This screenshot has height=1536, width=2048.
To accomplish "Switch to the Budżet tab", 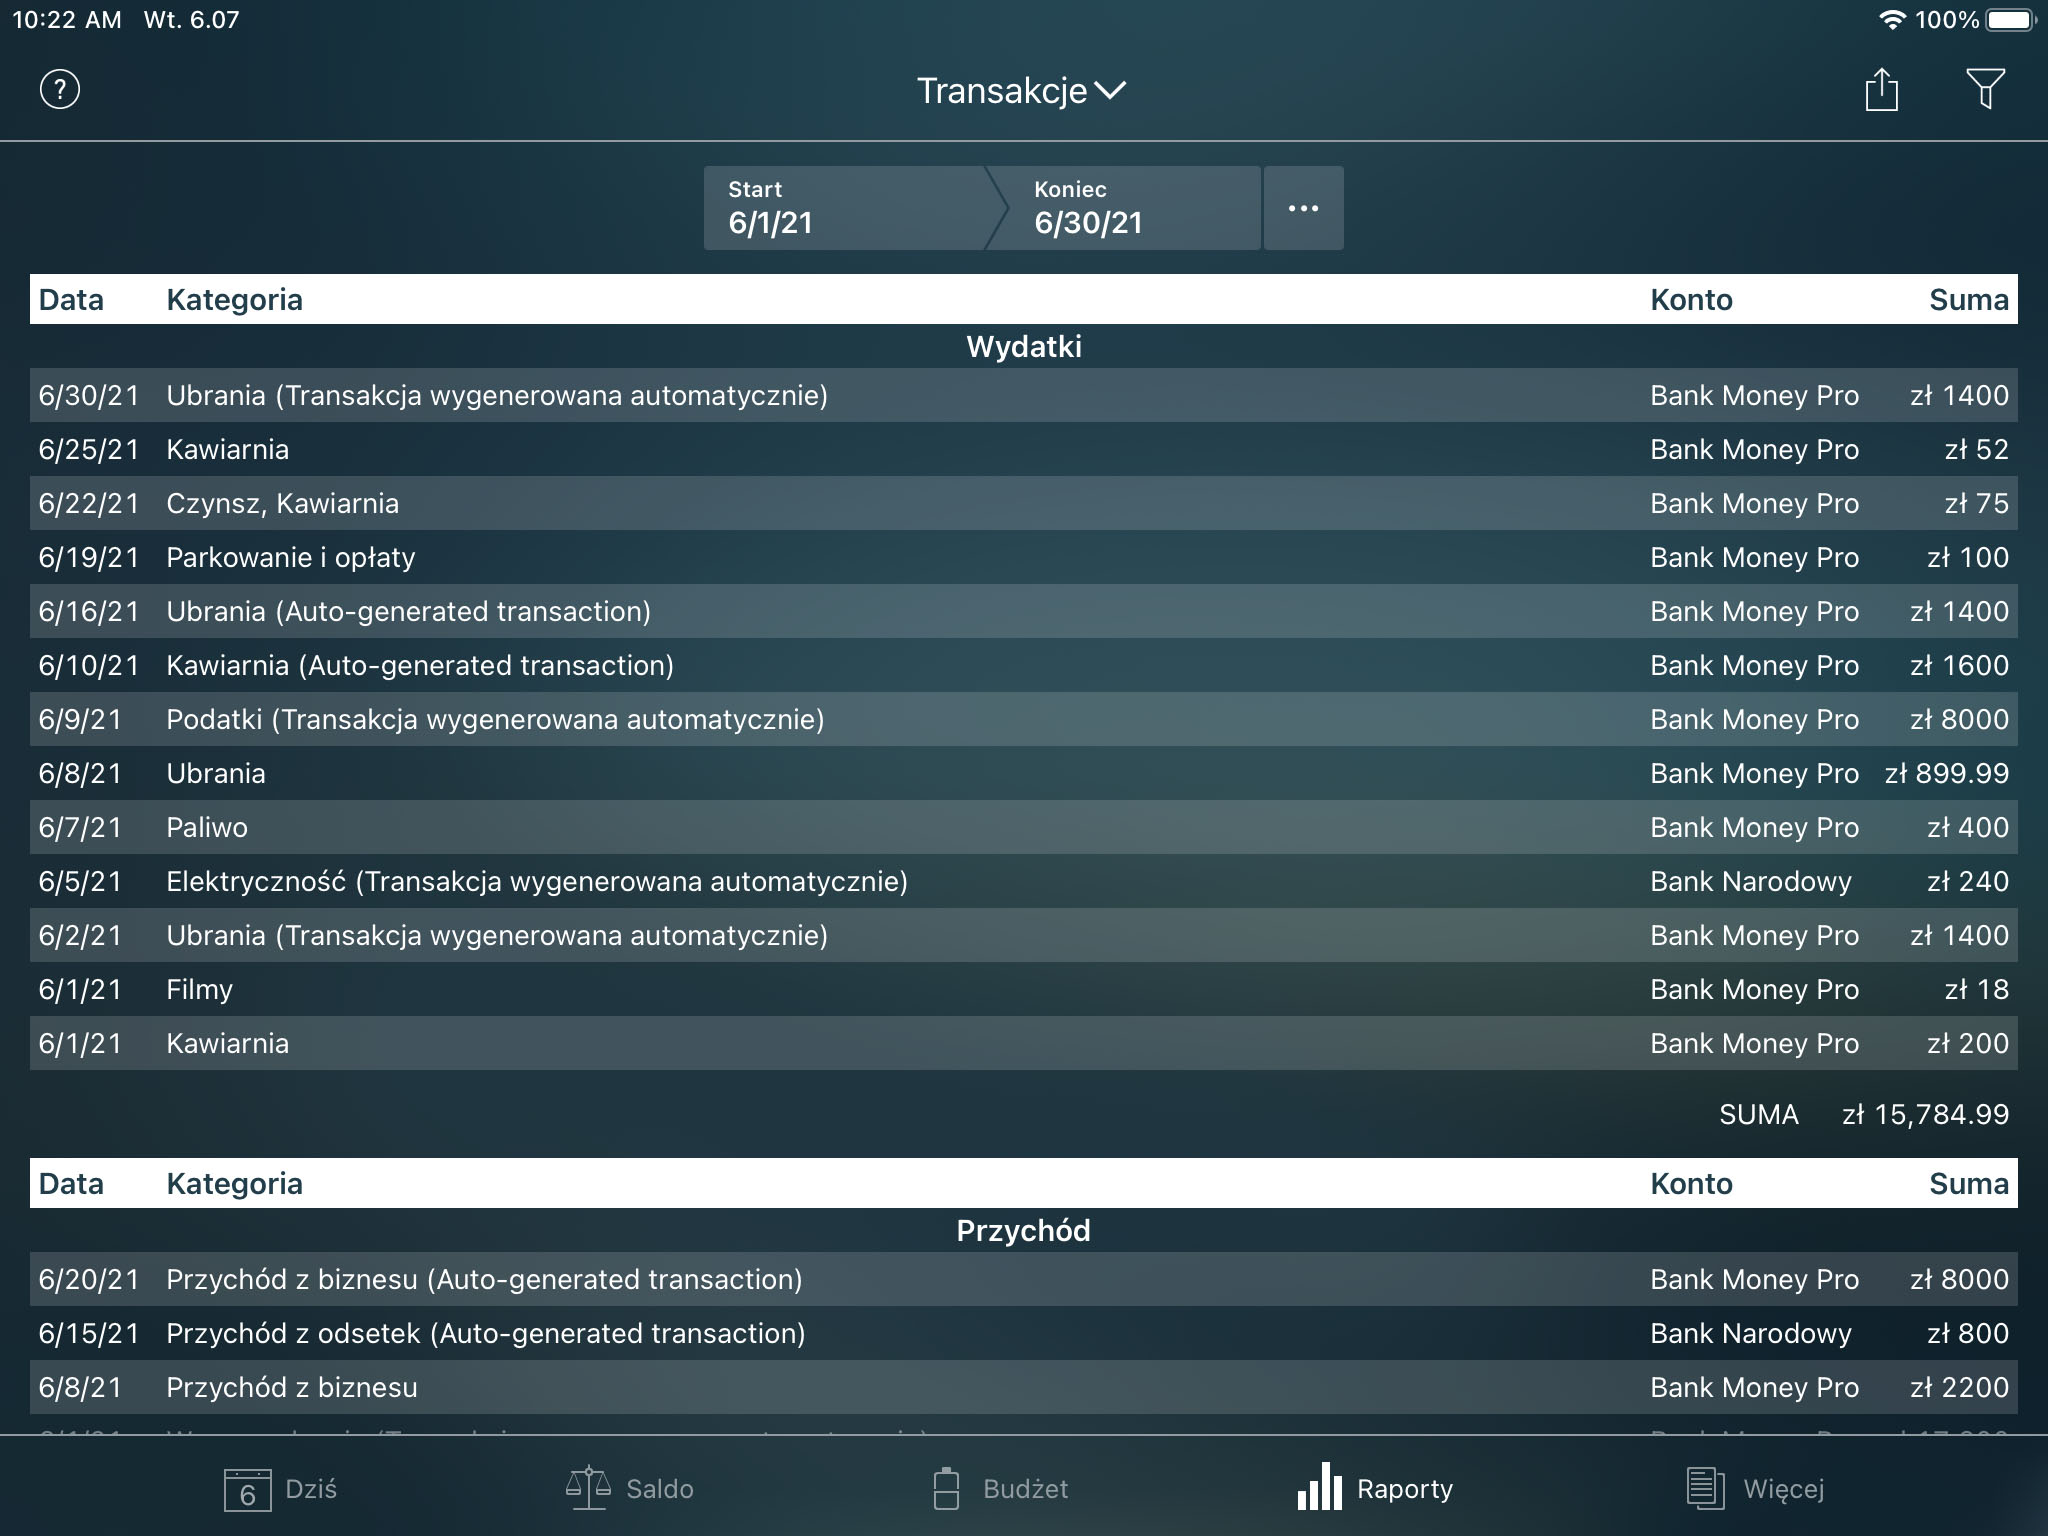I will click(1000, 1489).
